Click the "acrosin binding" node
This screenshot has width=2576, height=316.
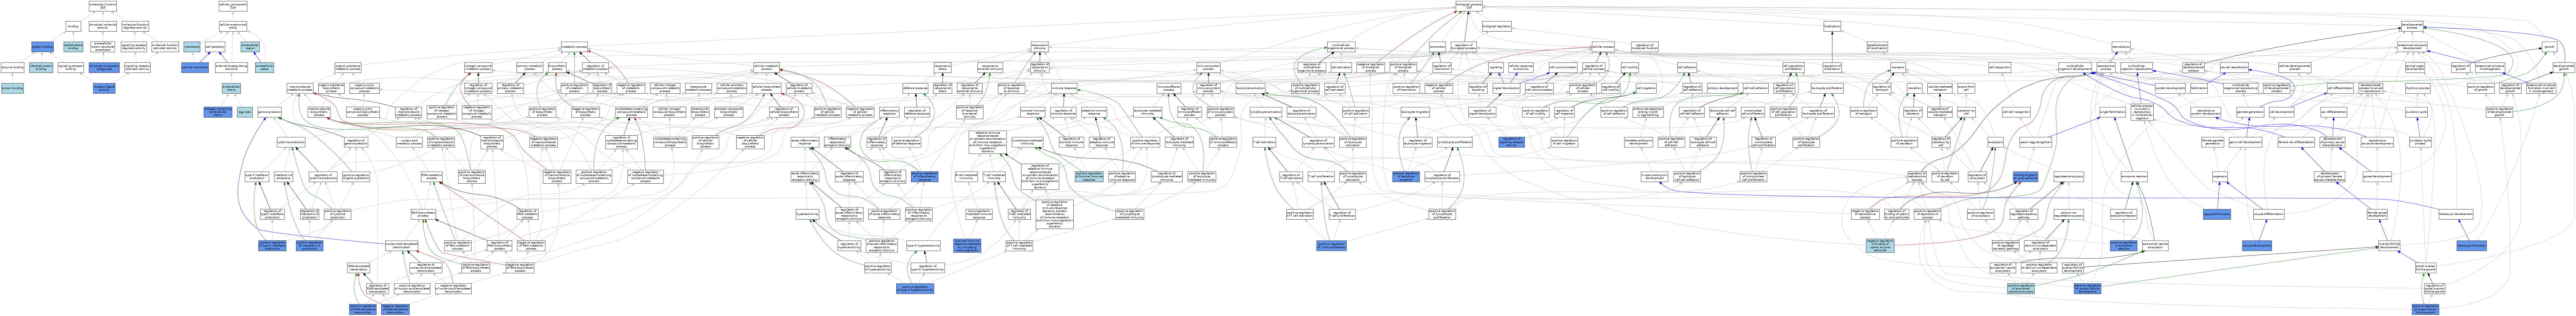(12, 88)
